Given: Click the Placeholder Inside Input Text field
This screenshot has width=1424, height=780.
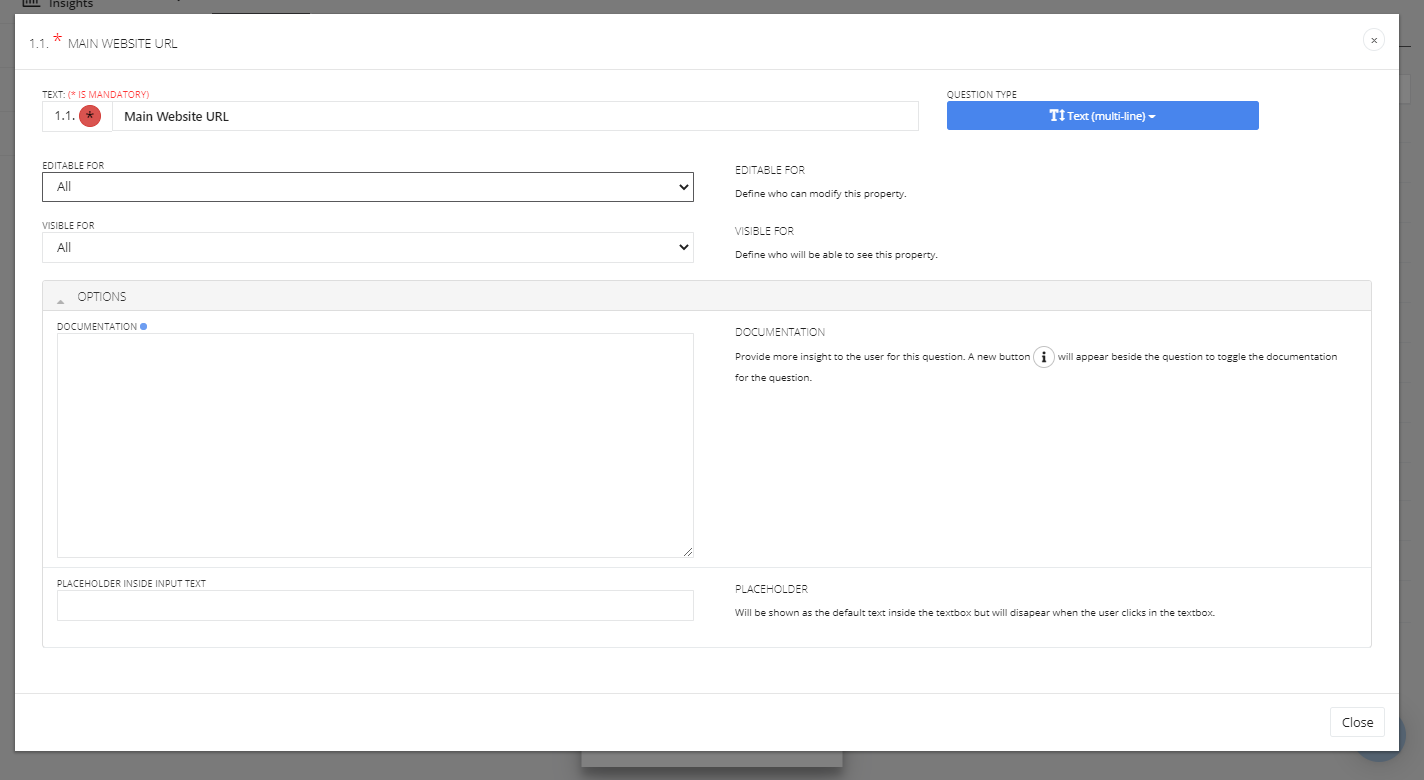Looking at the screenshot, I should (375, 605).
